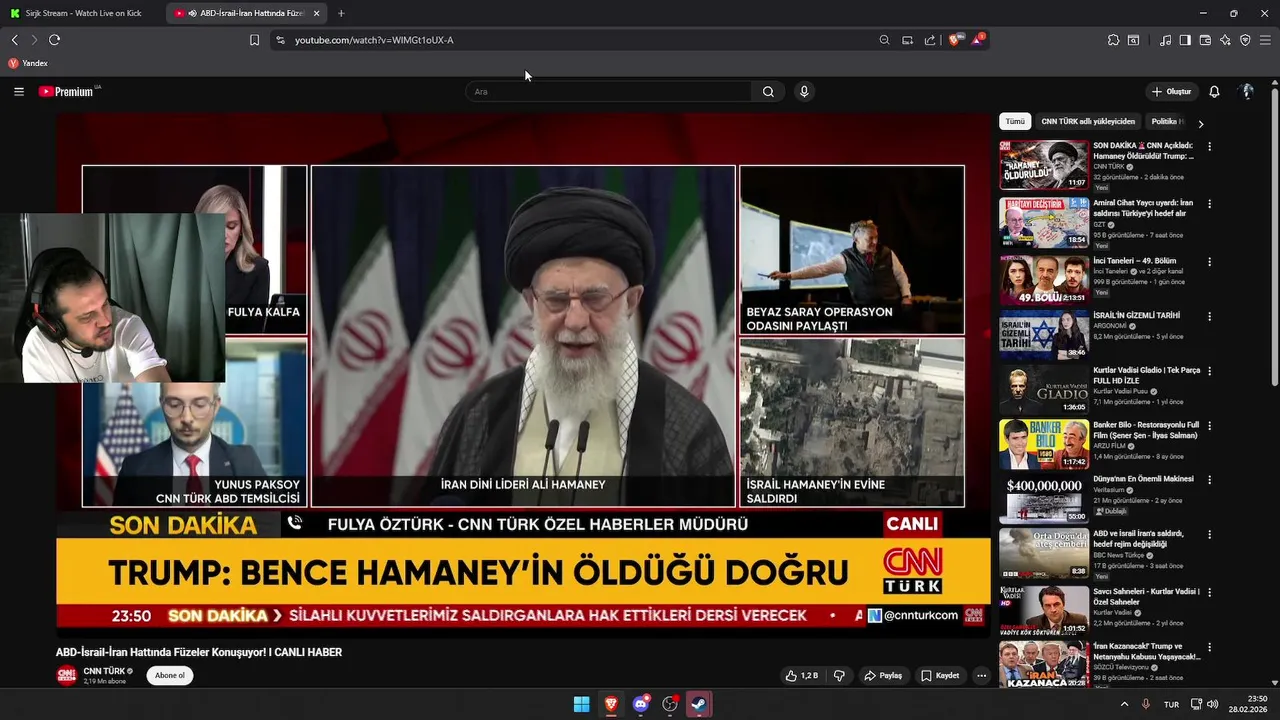Go back with browser back arrow
This screenshot has height=720, width=1280.
tap(15, 40)
